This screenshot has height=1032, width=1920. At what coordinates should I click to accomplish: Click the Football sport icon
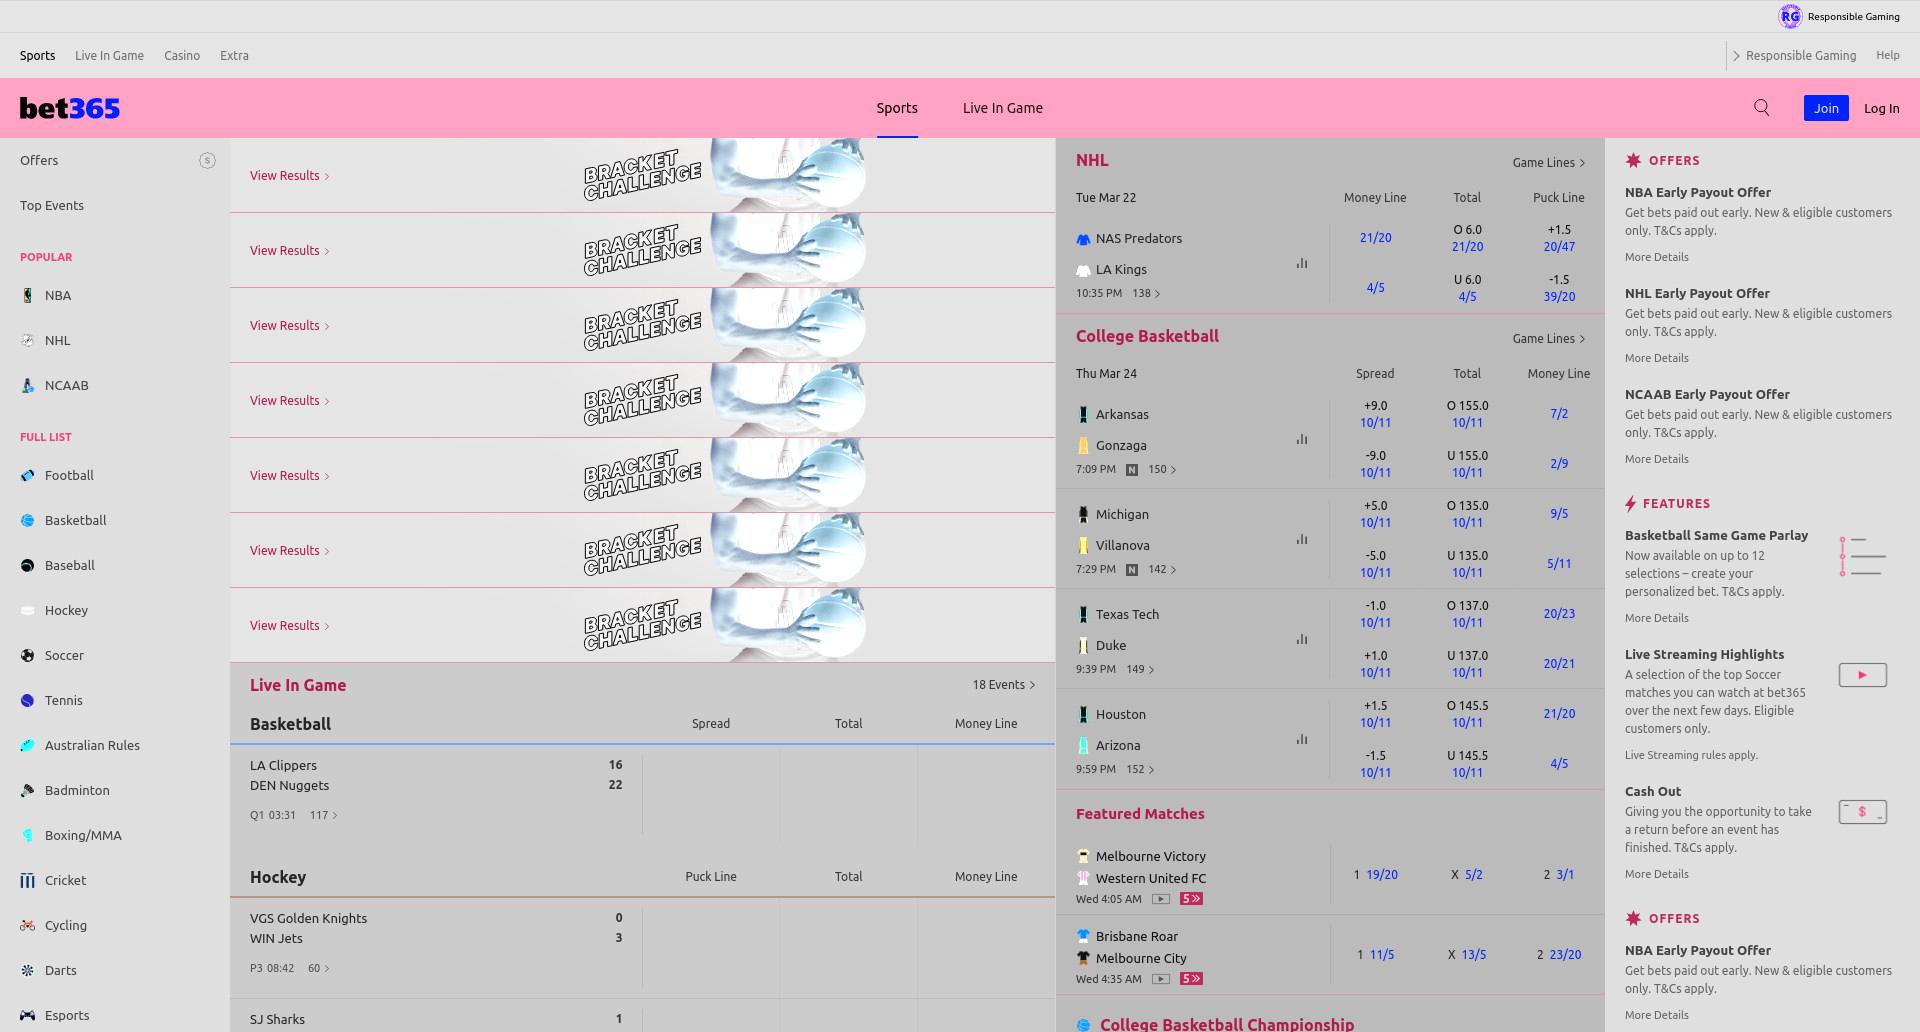pos(27,475)
